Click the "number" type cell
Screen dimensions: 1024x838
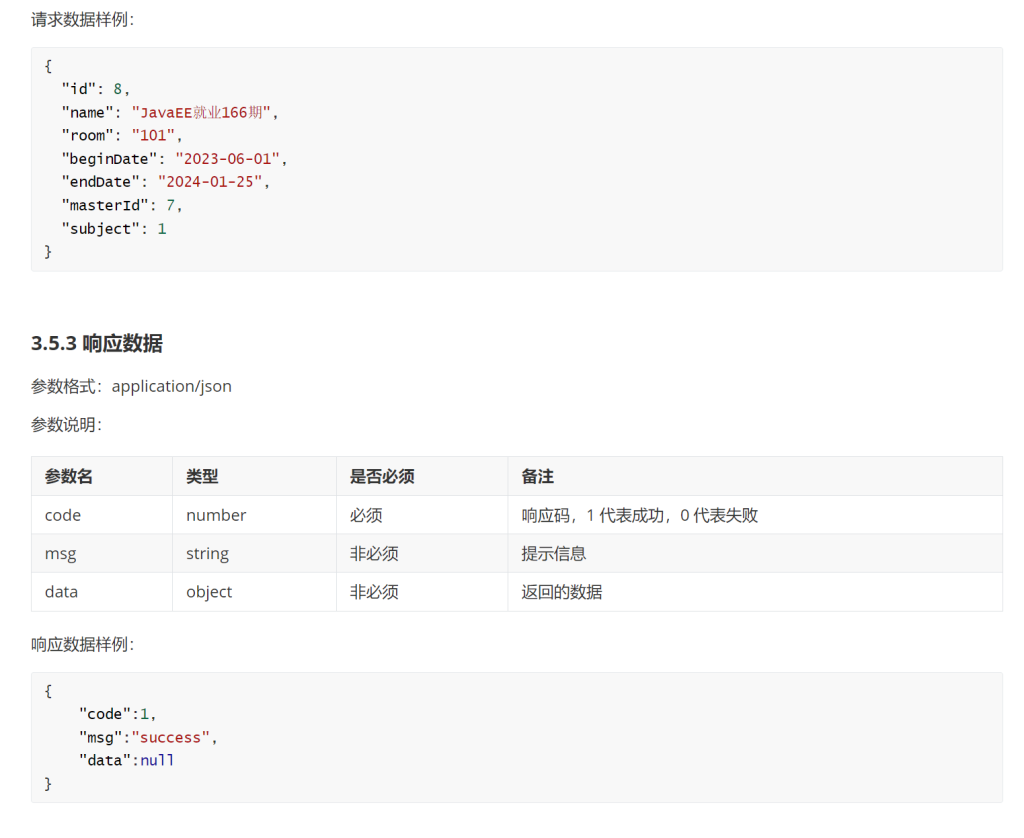click(x=216, y=515)
